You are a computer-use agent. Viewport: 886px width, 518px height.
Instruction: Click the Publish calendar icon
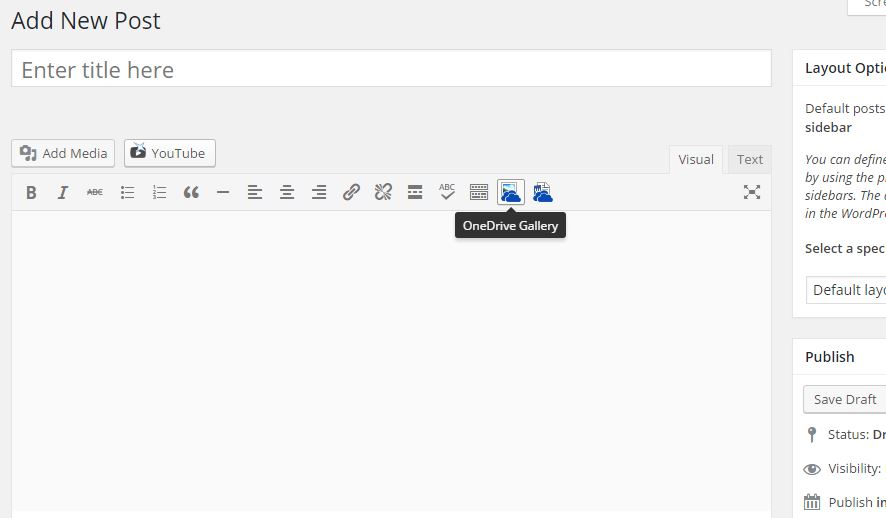coord(812,502)
